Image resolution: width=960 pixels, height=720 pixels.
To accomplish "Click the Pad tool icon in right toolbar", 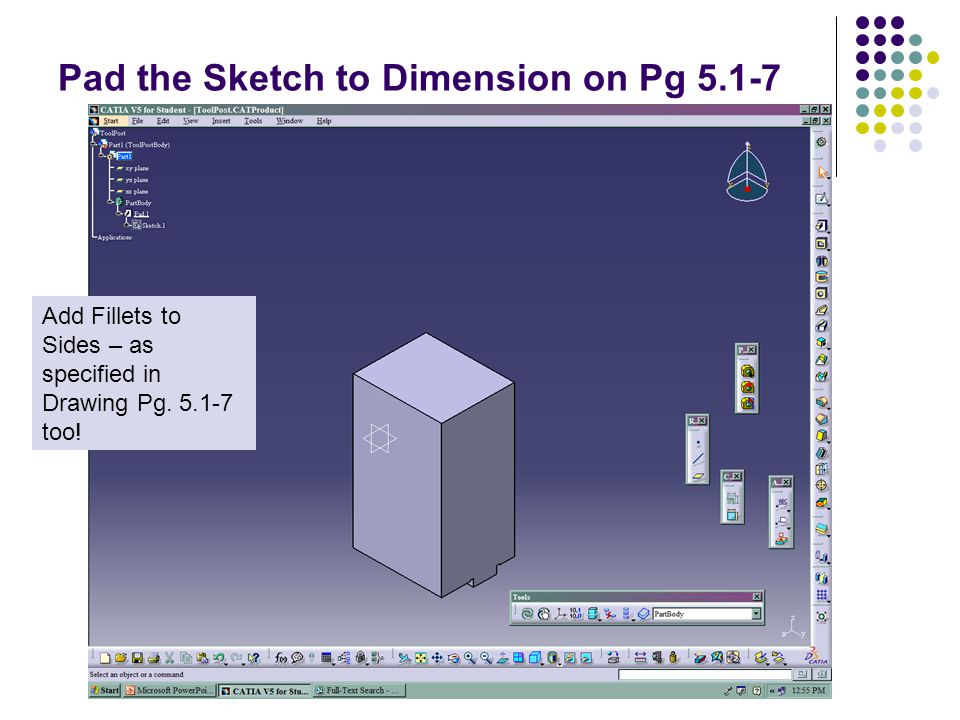I will coord(822,226).
